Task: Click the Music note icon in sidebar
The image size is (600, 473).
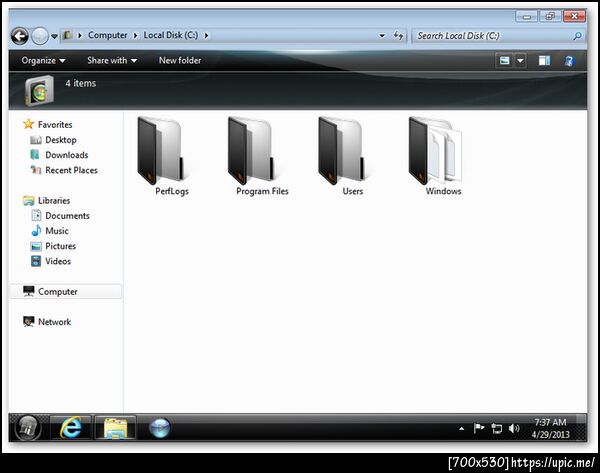Action: pyautogui.click(x=36, y=230)
